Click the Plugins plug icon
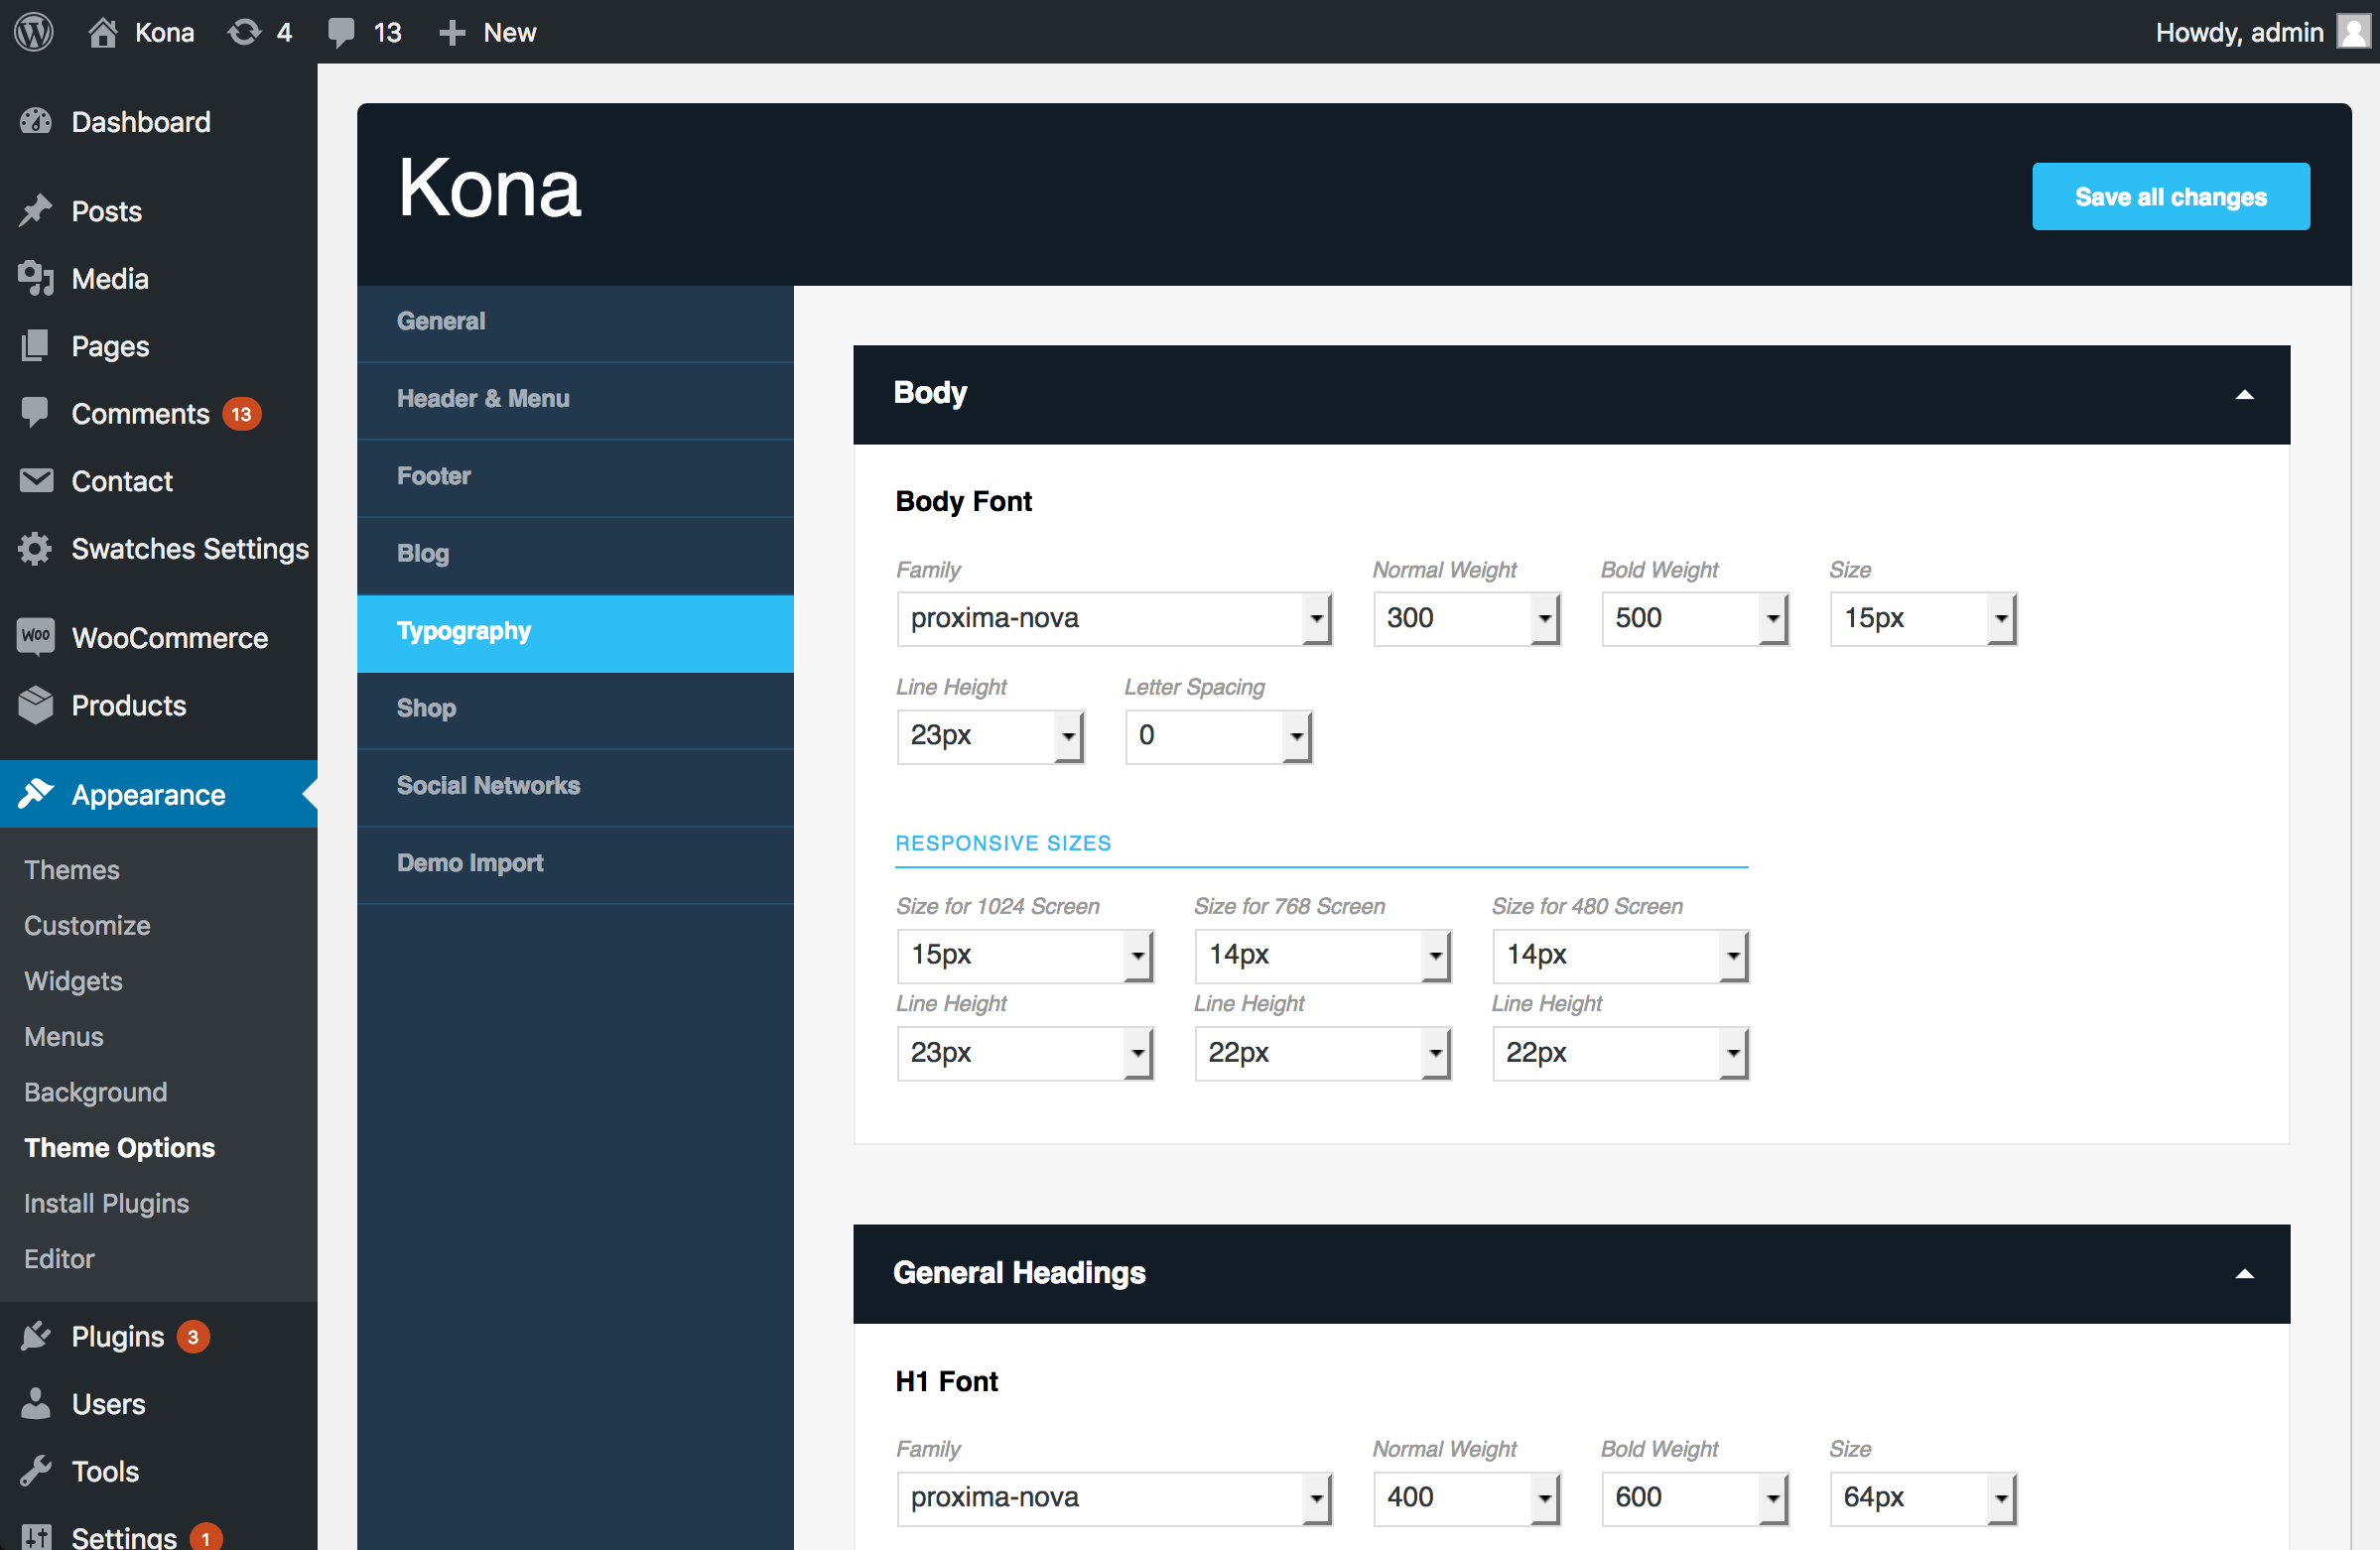2380x1550 pixels. [x=36, y=1336]
